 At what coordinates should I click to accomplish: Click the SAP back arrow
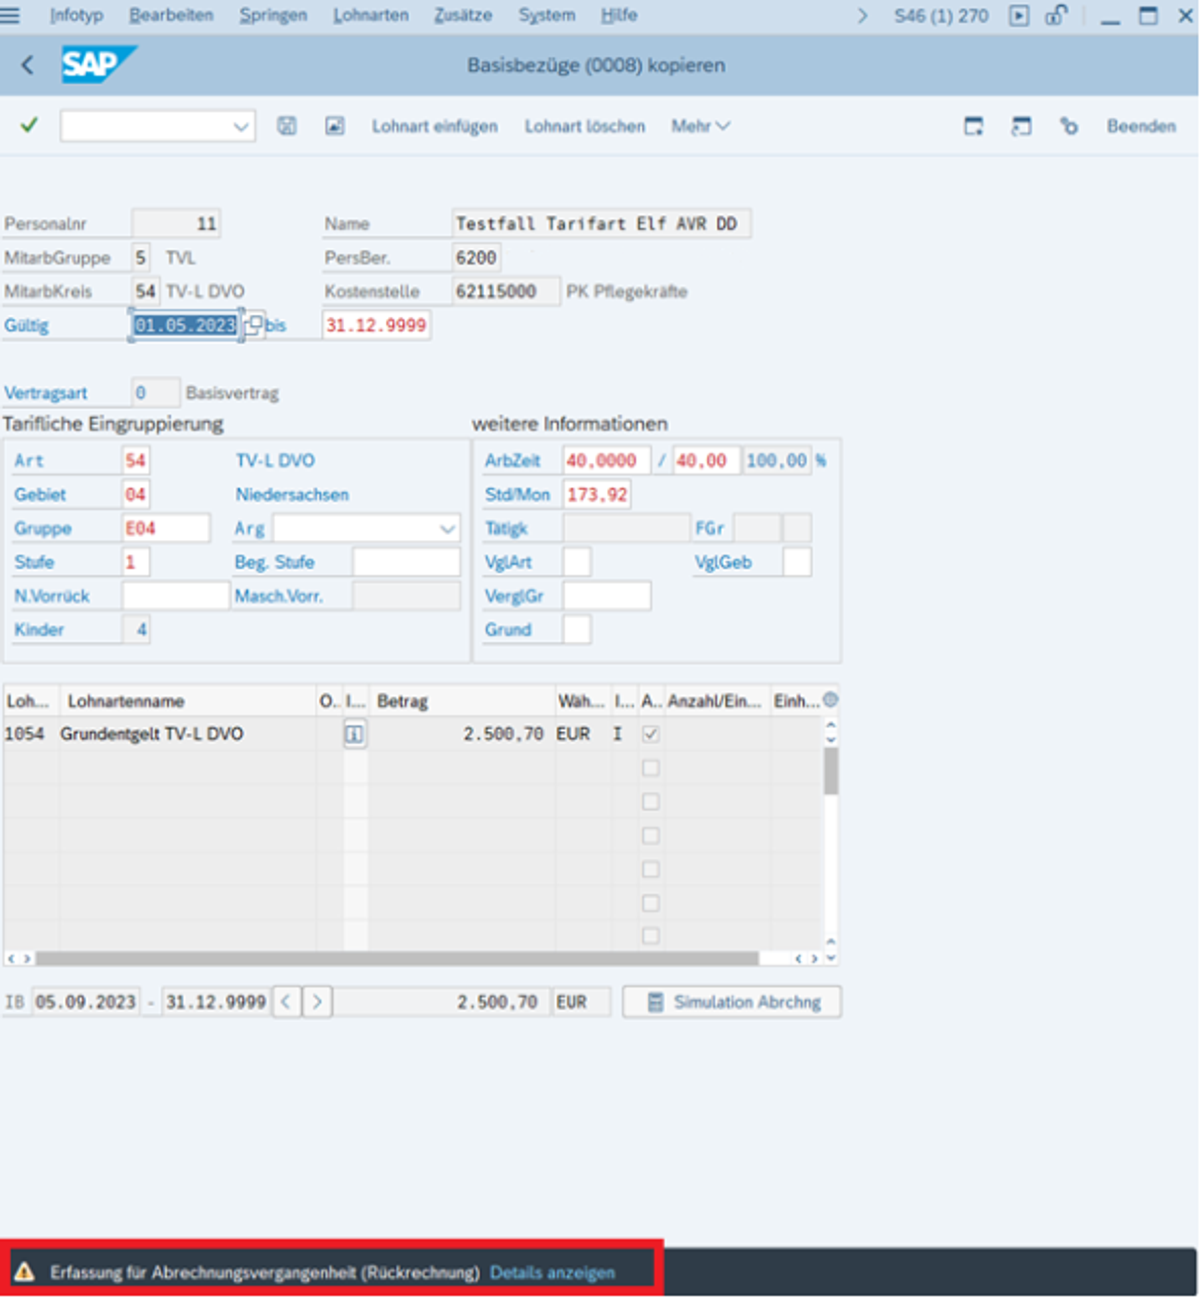pyautogui.click(x=27, y=66)
